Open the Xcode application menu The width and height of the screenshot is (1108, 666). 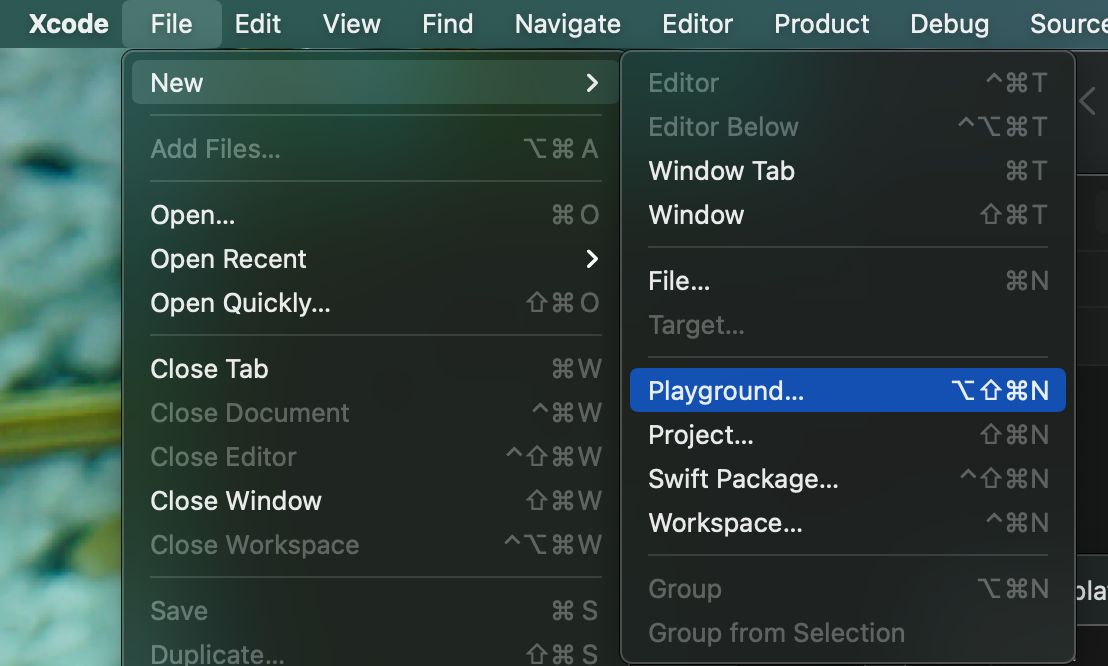click(69, 24)
